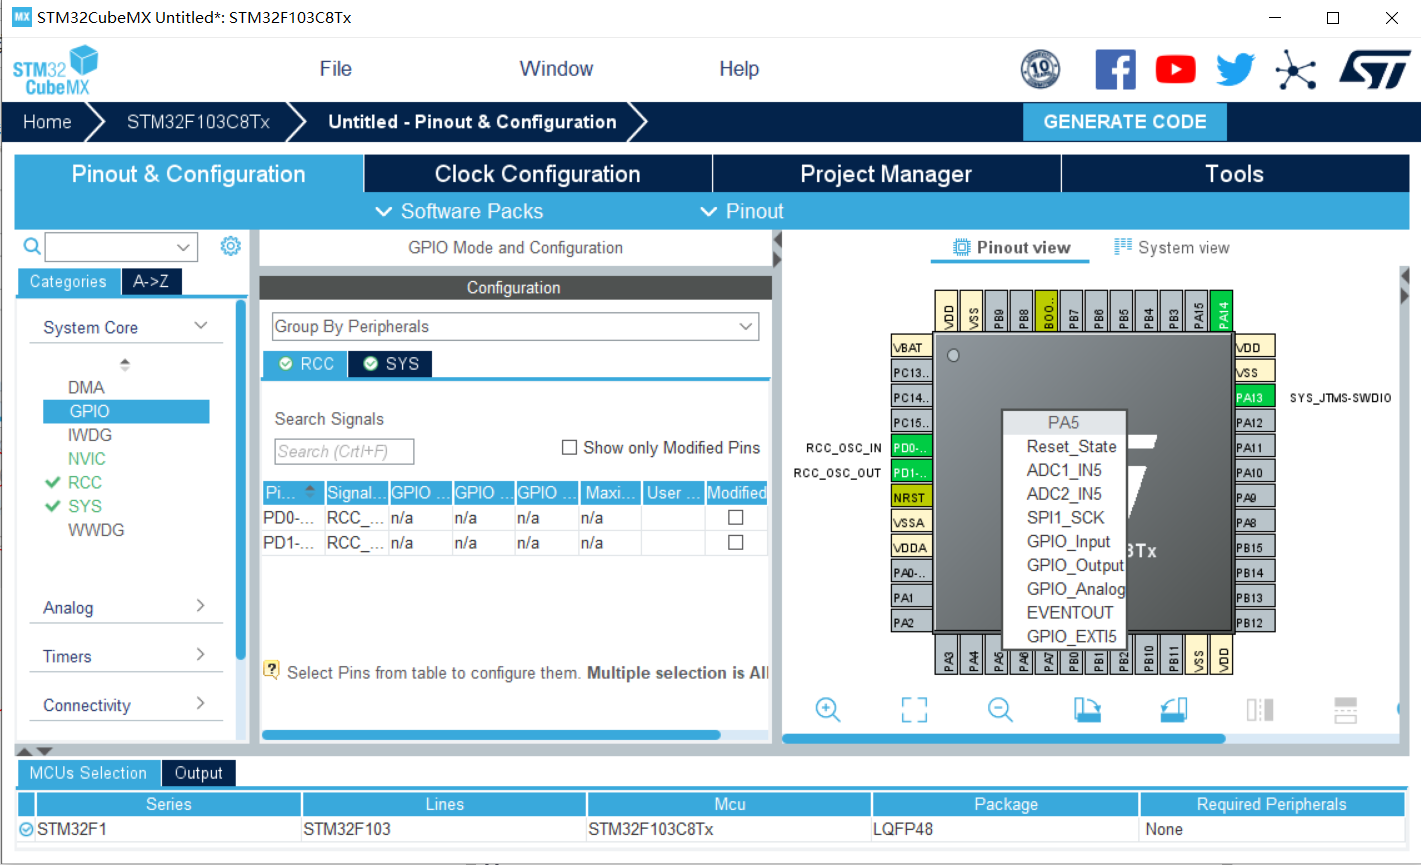Switch to the Tools tab
The image size is (1421, 865).
click(1235, 174)
